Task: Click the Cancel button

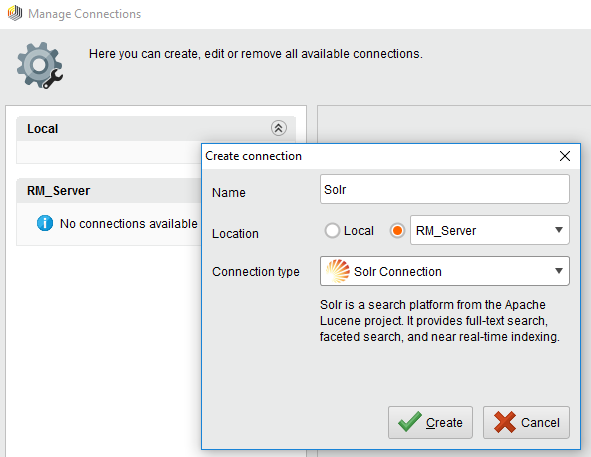Action: tap(526, 422)
